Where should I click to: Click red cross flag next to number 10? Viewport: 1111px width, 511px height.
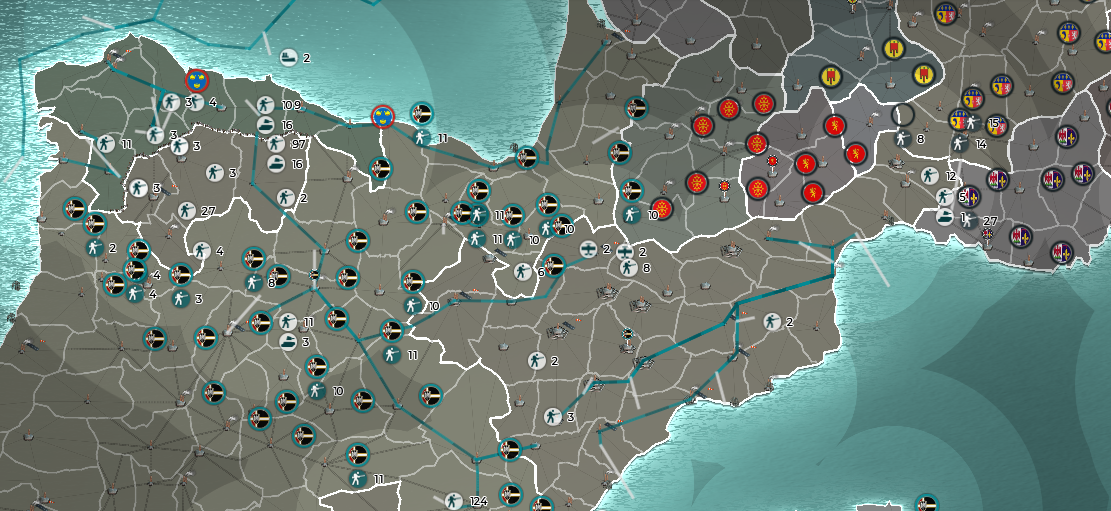tap(662, 208)
